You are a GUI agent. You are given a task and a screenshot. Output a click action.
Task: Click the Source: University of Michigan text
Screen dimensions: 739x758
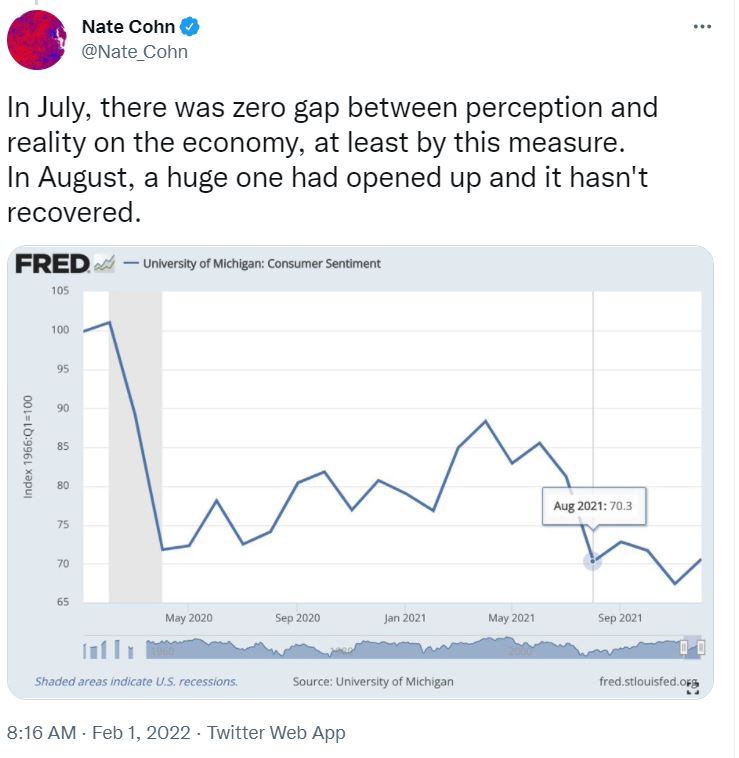point(372,681)
